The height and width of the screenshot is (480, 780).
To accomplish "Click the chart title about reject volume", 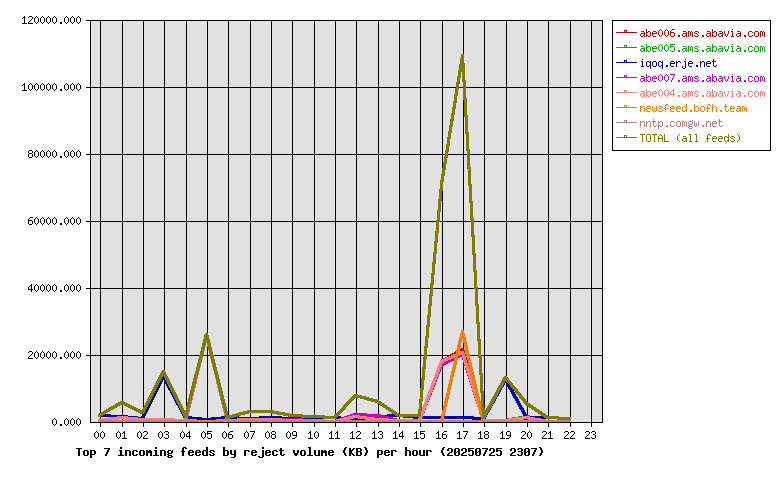I will coord(309,452).
